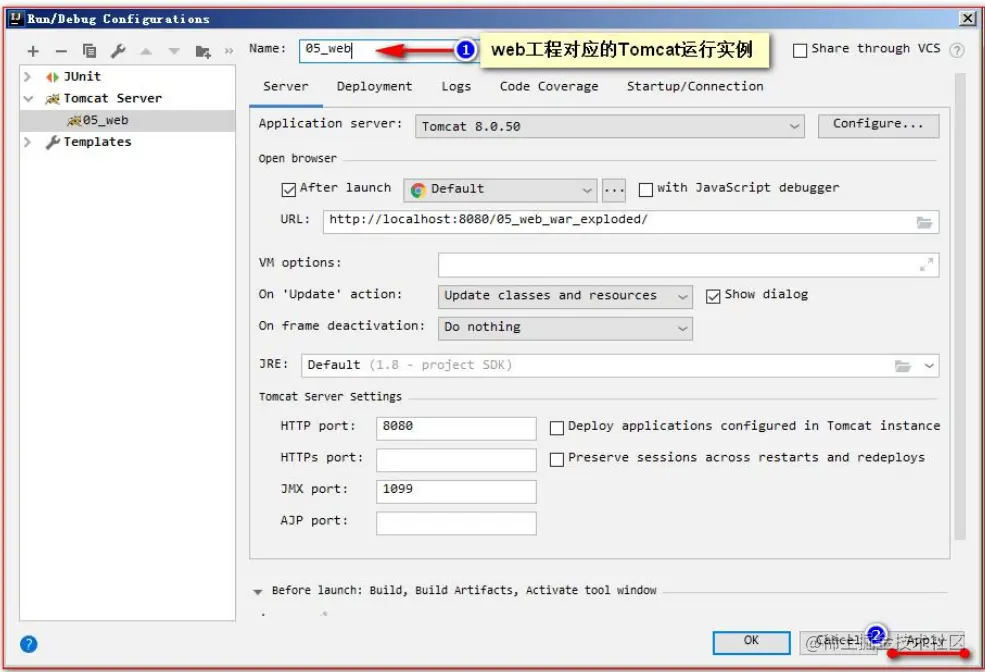Click the JRE Default field
985x672 pixels.
pos(620,366)
